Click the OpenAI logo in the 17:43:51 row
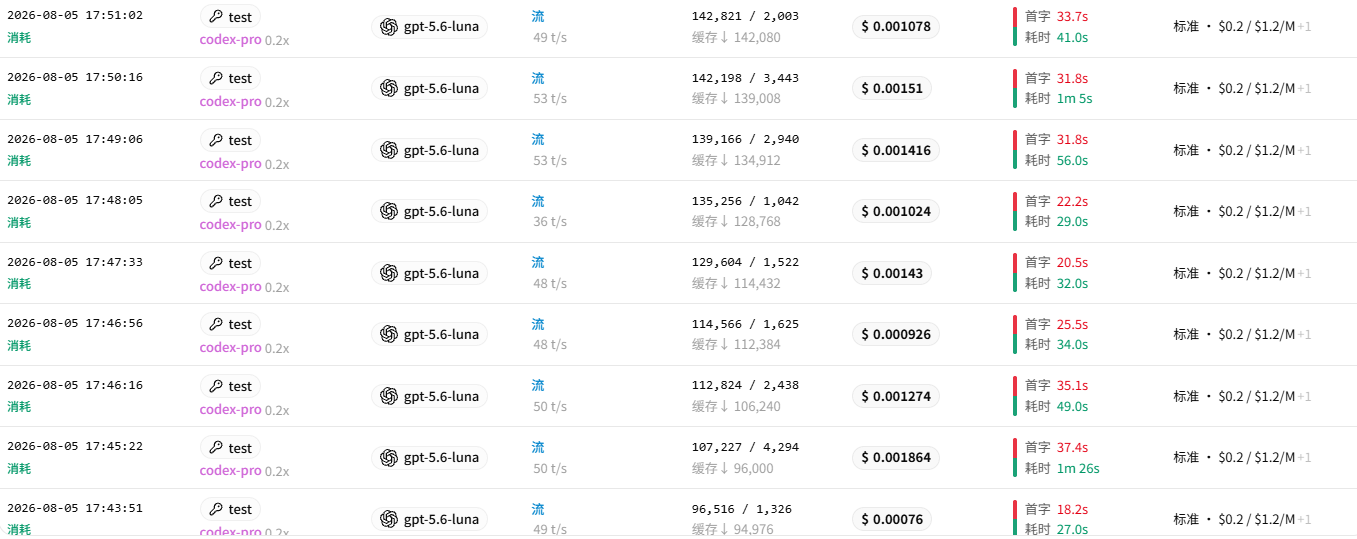 click(389, 519)
